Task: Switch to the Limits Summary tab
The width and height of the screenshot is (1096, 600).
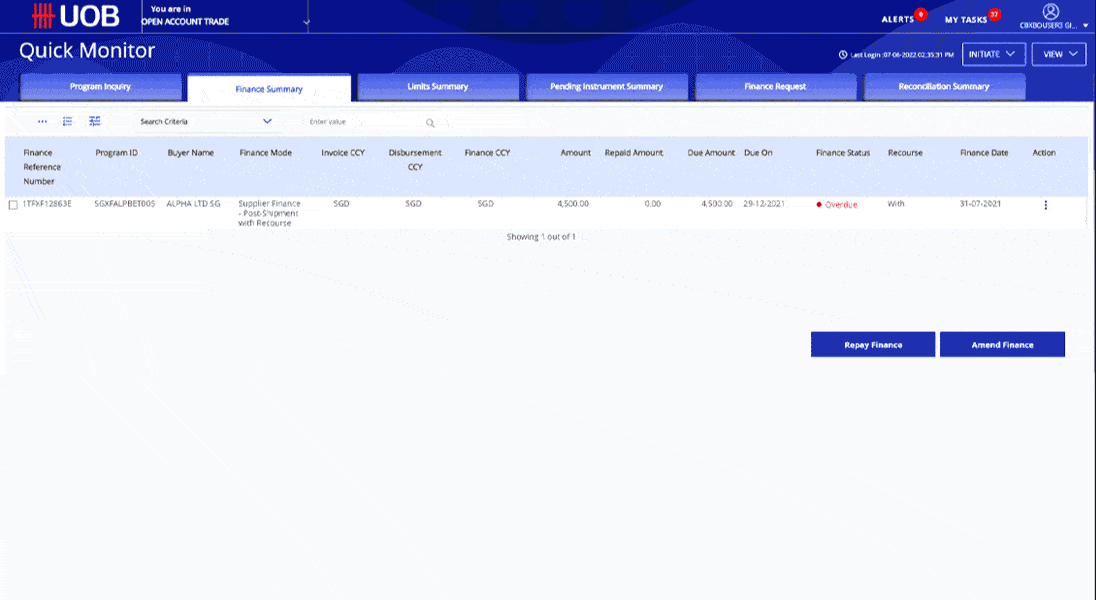Action: tap(438, 87)
